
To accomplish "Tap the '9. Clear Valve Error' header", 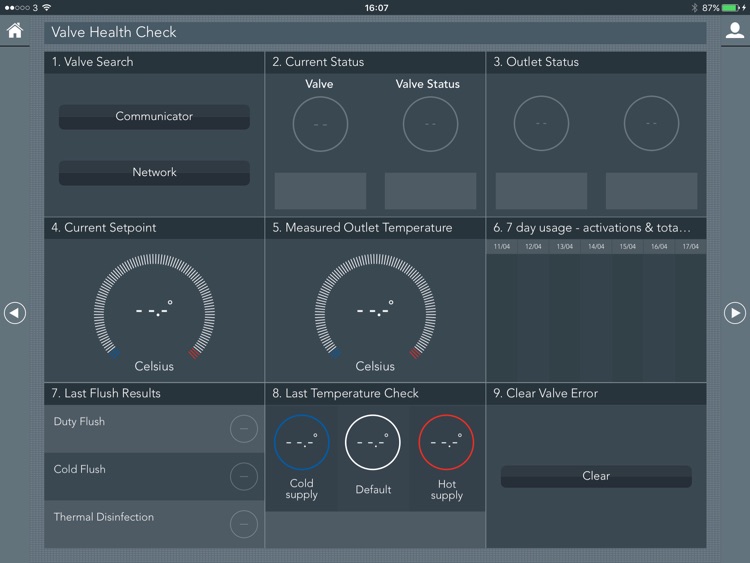I will [596, 394].
